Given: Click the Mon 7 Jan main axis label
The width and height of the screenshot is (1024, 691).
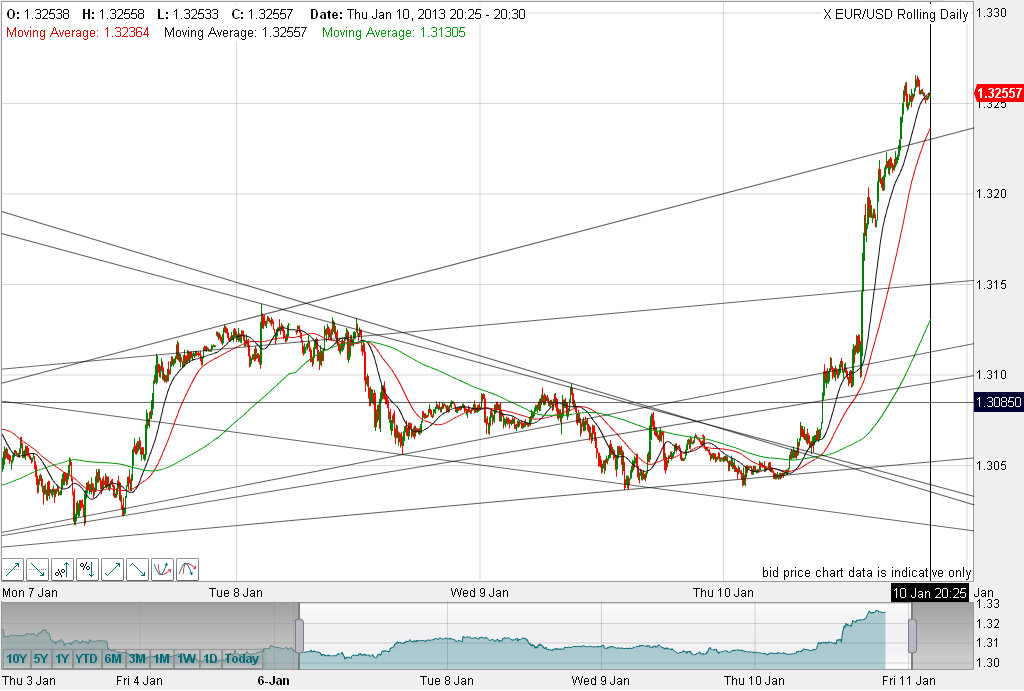Looking at the screenshot, I should (x=30, y=593).
